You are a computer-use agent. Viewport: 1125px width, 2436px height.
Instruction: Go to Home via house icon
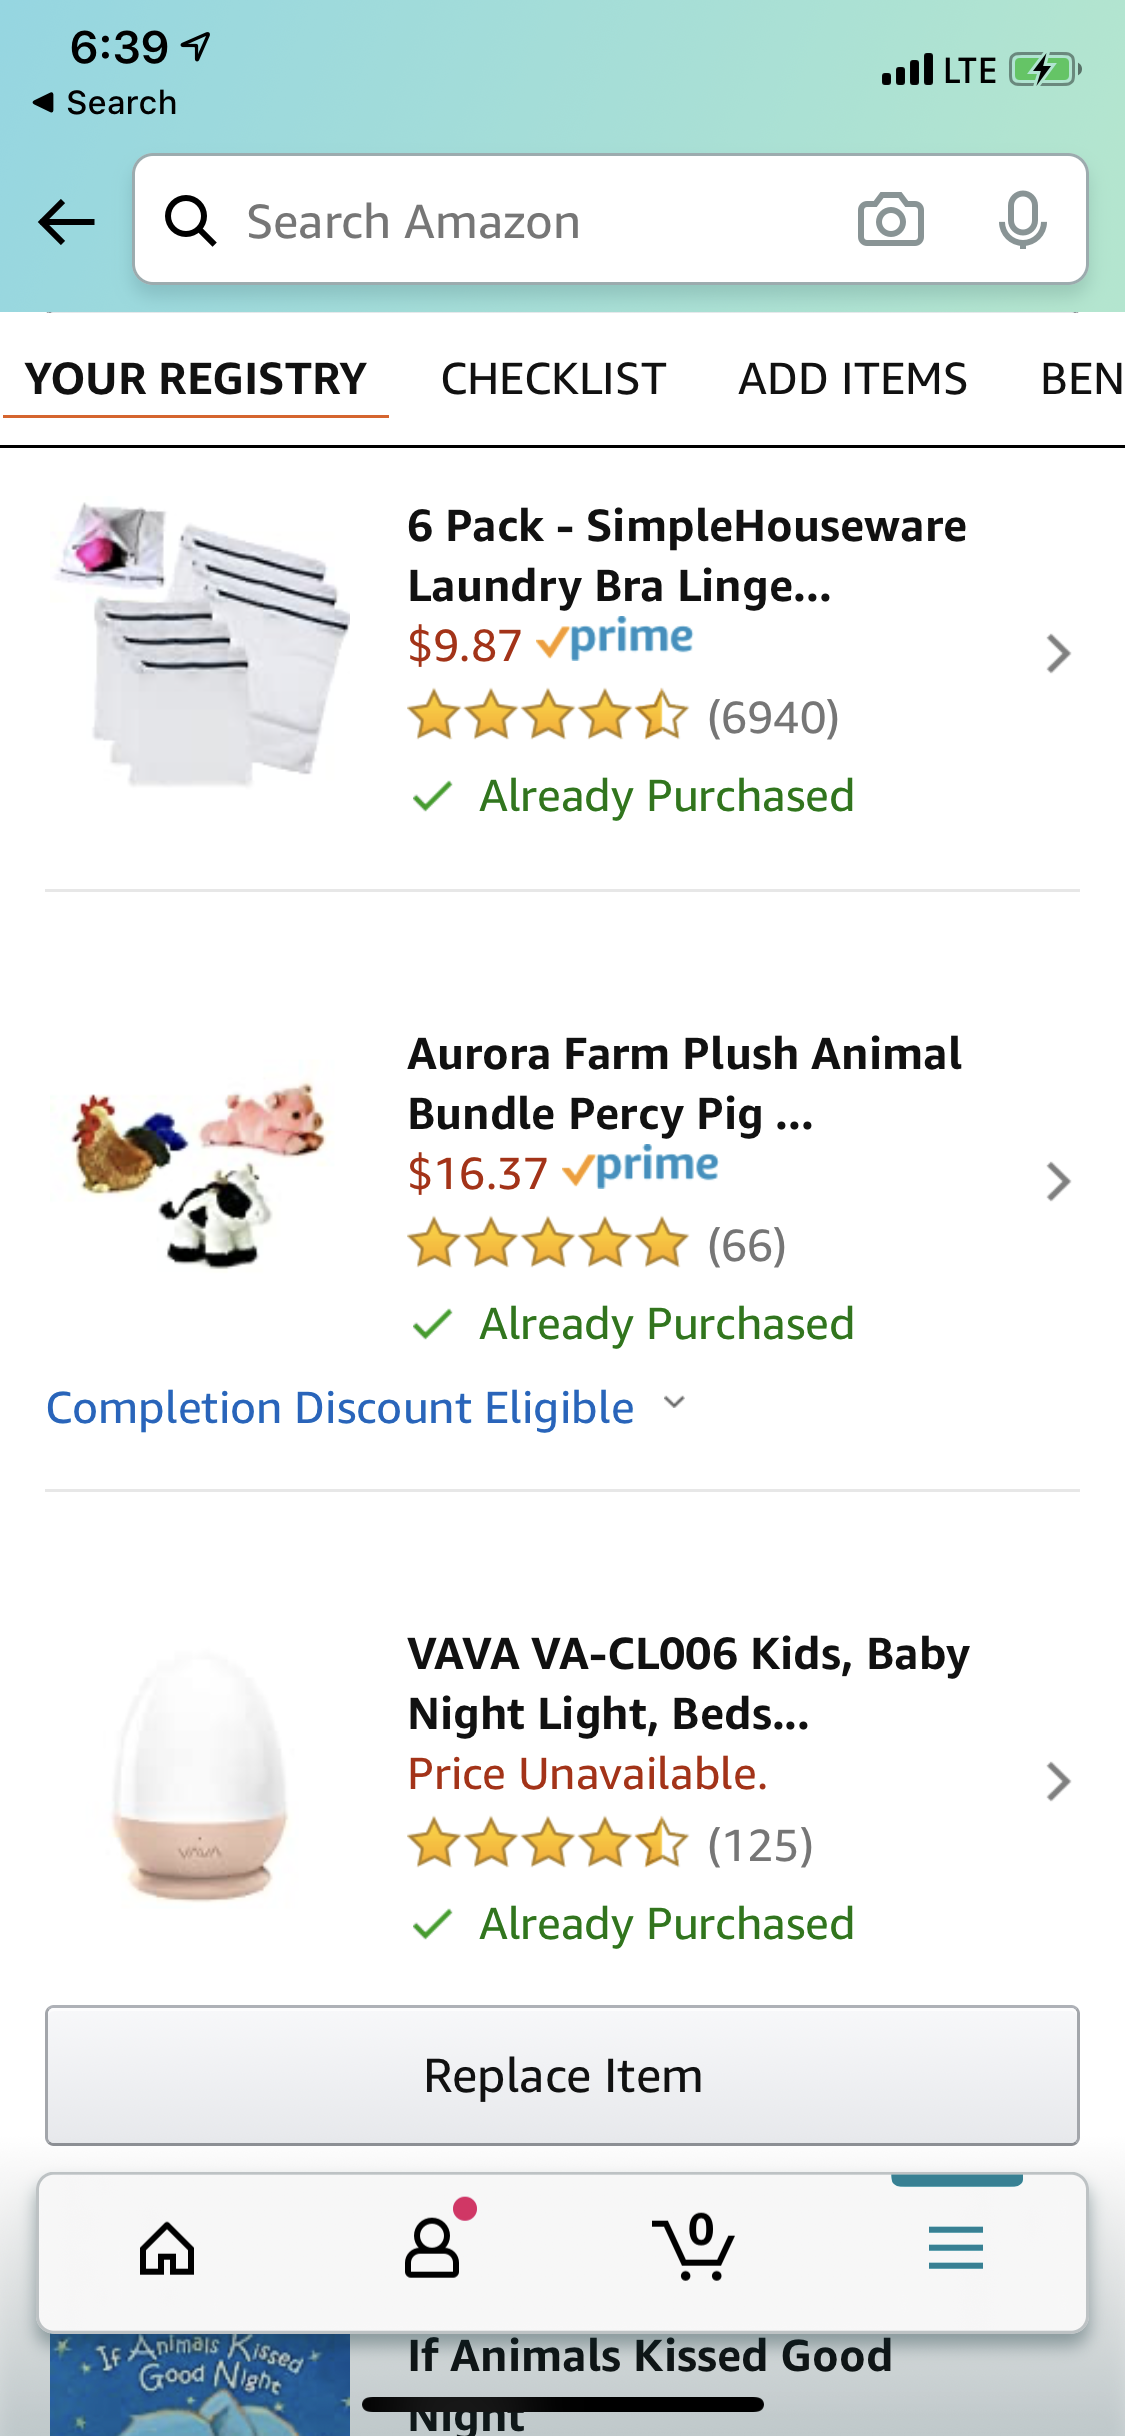(x=167, y=2249)
